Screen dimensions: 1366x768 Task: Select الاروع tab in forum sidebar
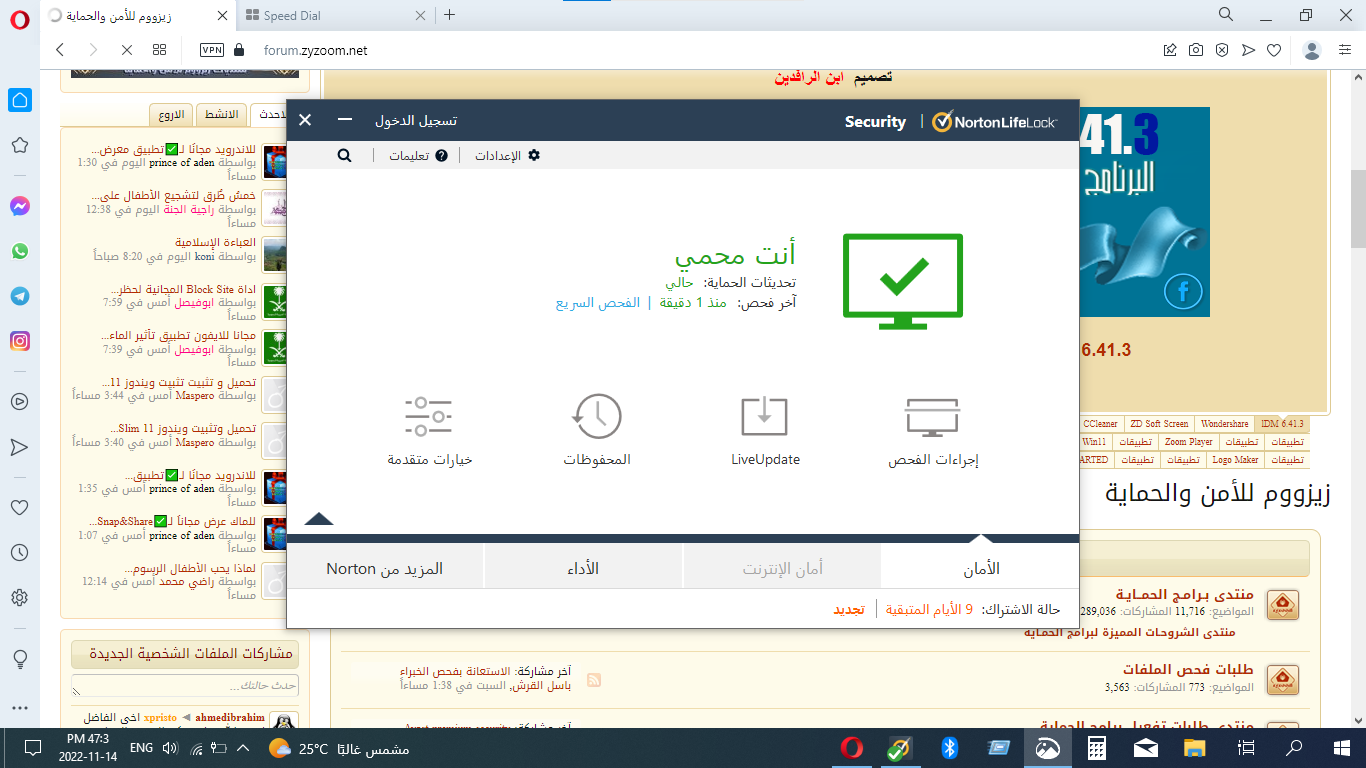[x=171, y=115]
